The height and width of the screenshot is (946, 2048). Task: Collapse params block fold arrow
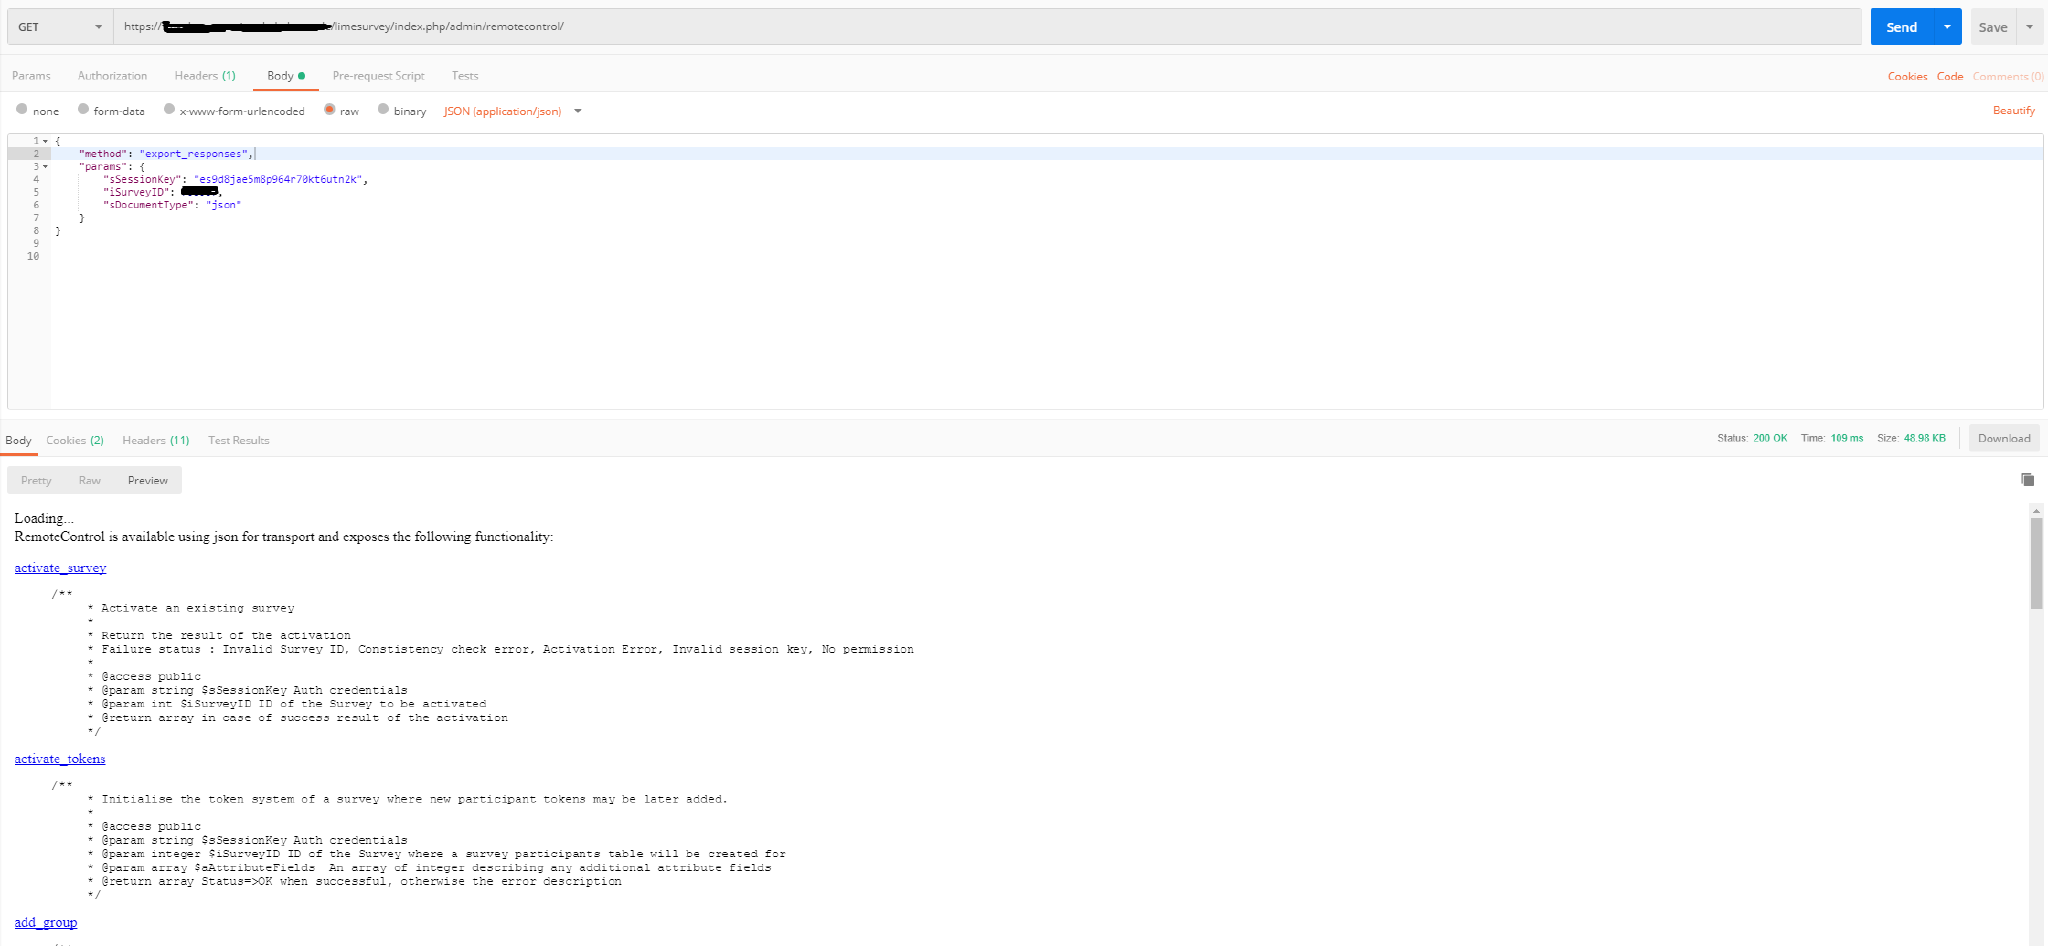tap(46, 167)
